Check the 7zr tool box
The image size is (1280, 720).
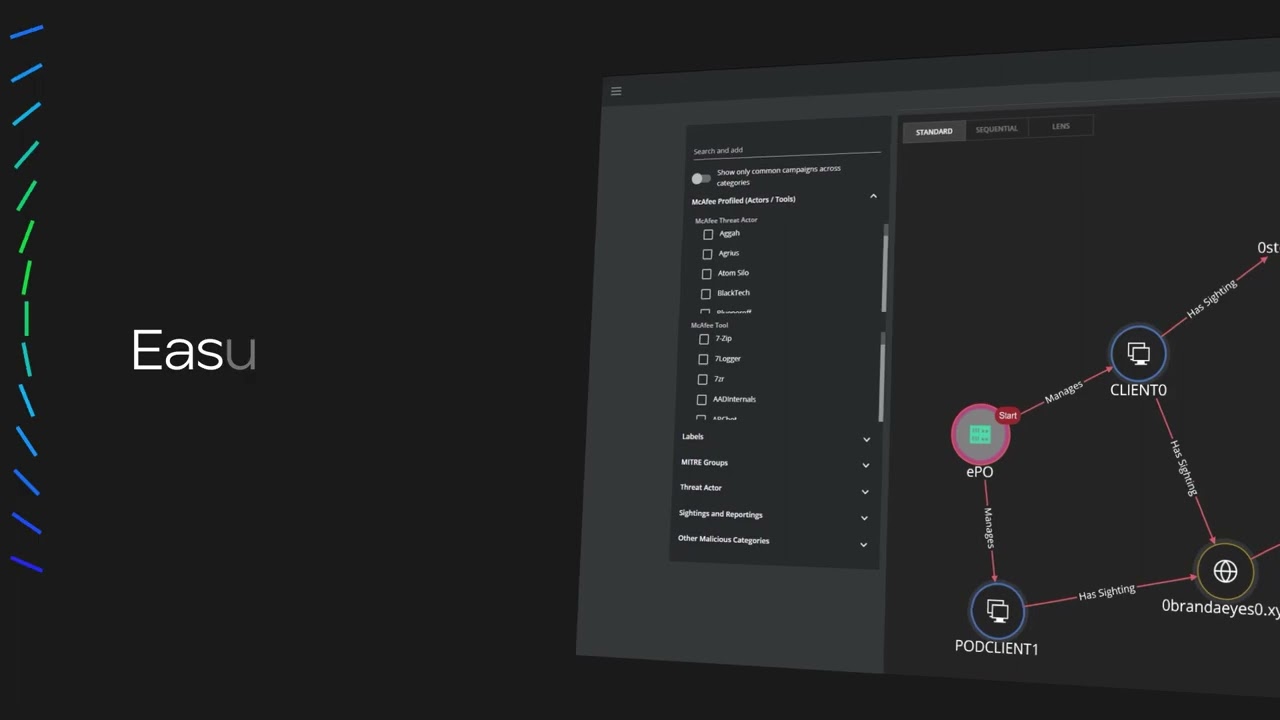tap(702, 380)
